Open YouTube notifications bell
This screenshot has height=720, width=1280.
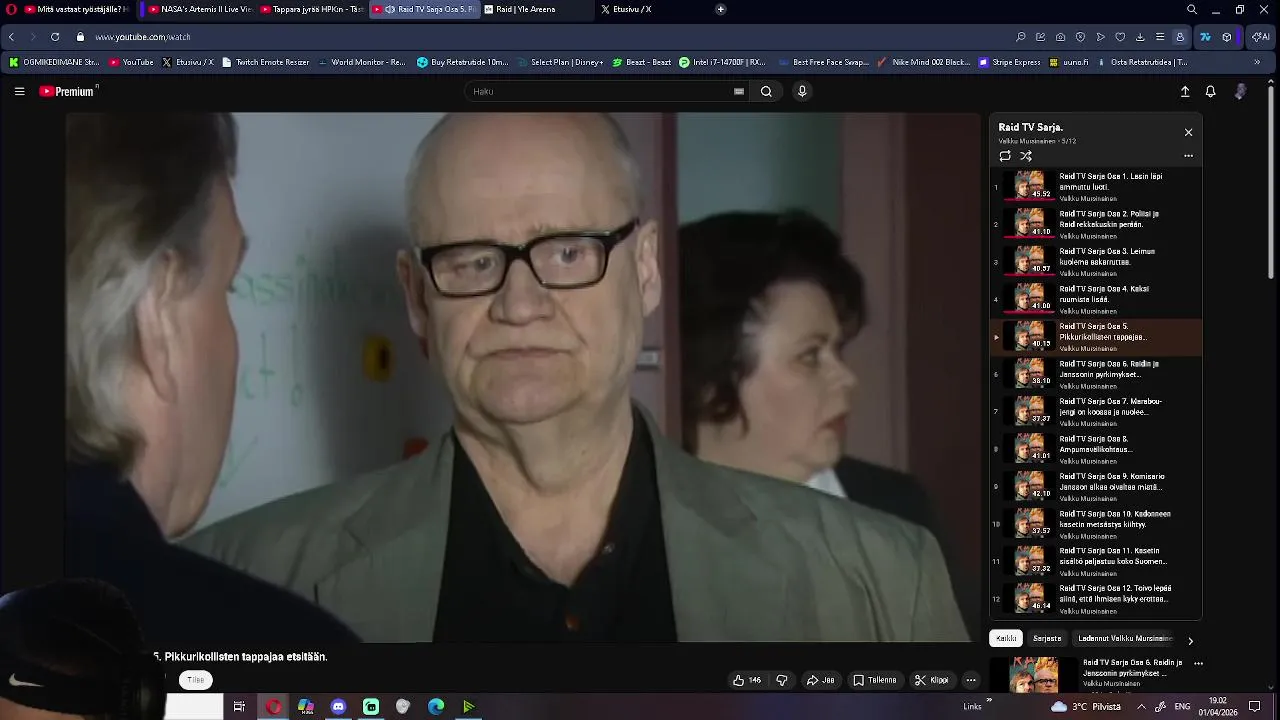(1210, 91)
